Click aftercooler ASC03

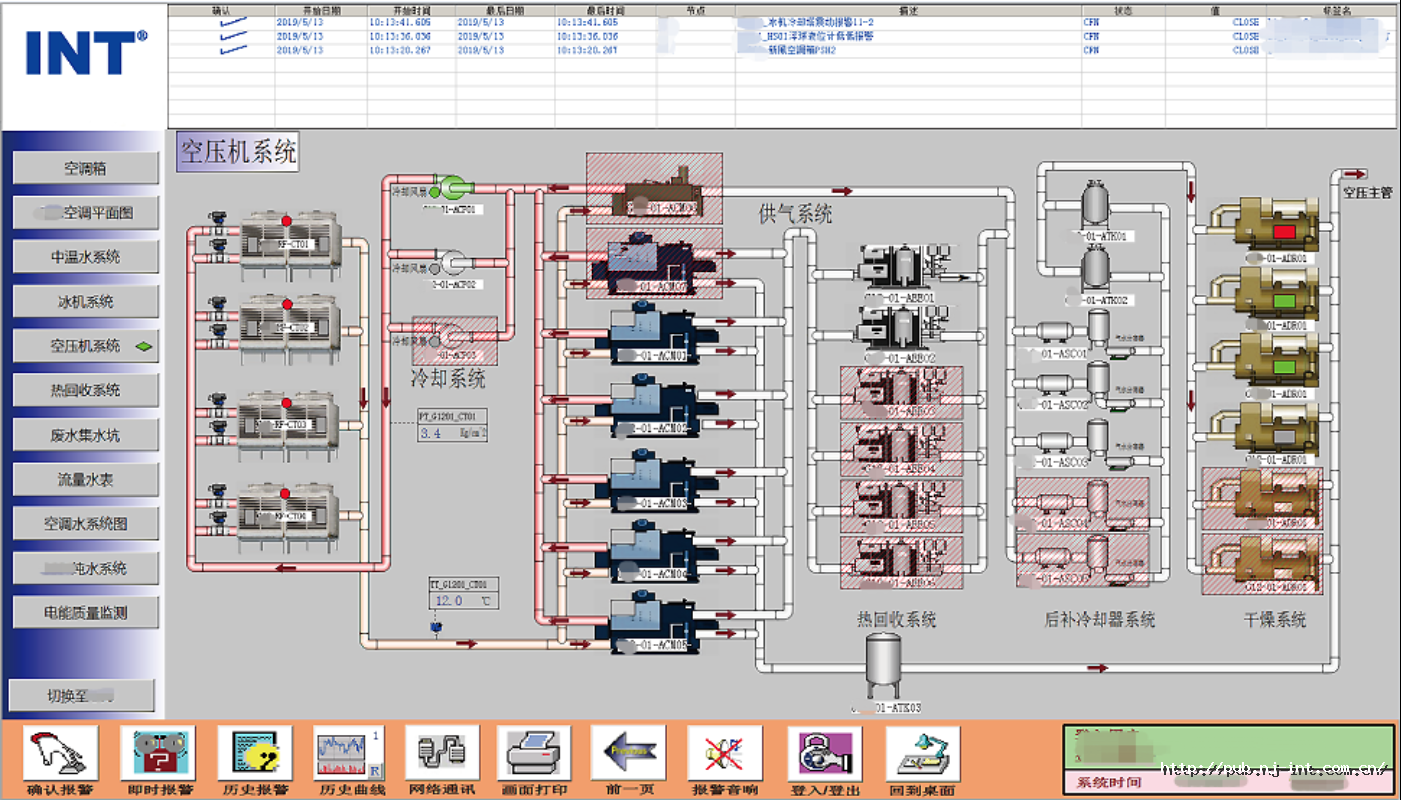(1075, 442)
